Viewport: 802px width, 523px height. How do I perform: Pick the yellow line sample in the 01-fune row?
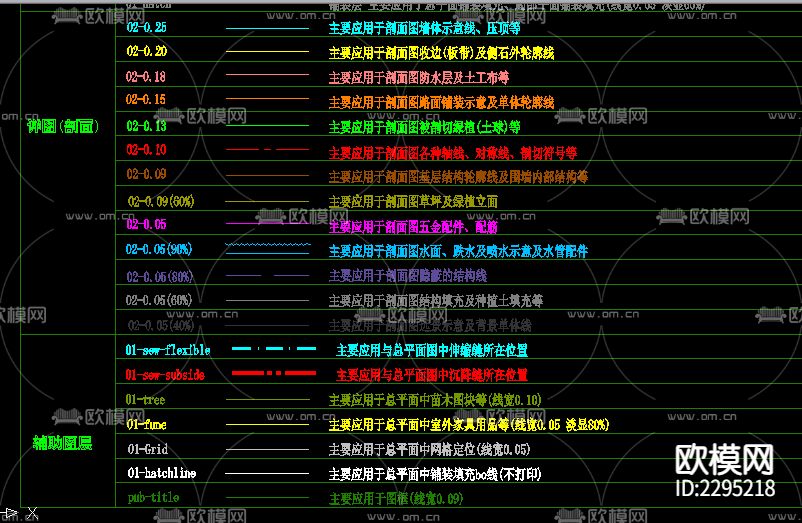268,424
